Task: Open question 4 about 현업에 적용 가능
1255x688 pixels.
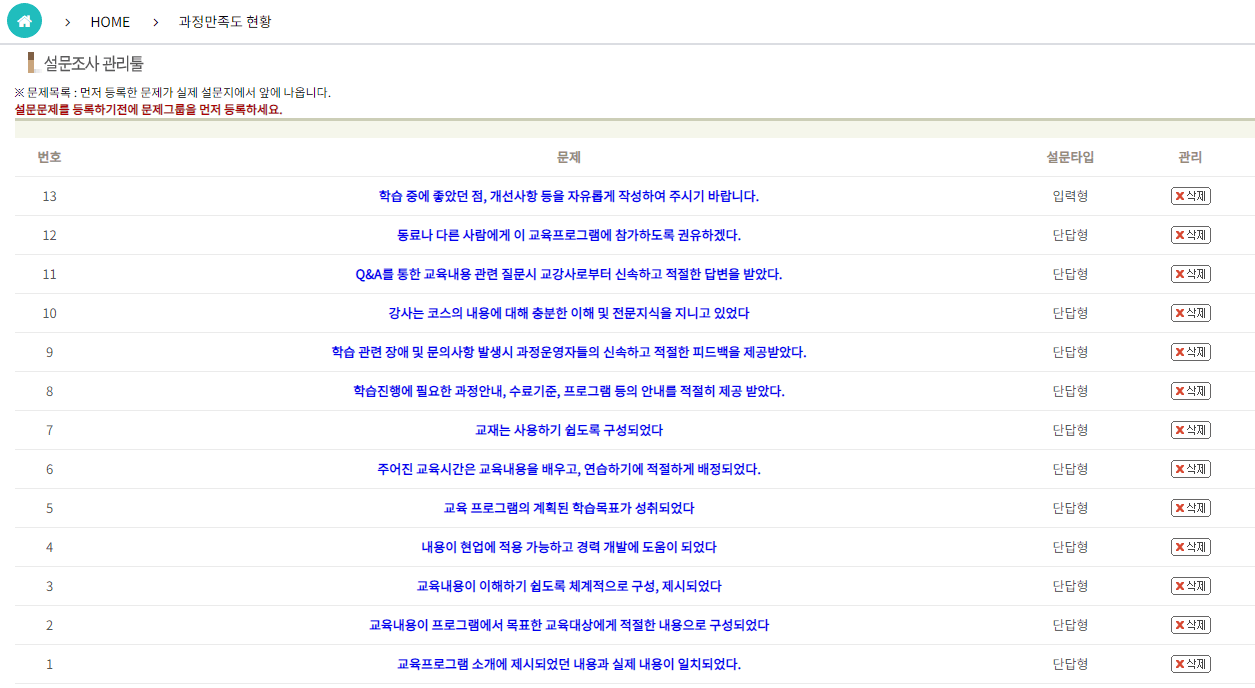Action: (568, 547)
